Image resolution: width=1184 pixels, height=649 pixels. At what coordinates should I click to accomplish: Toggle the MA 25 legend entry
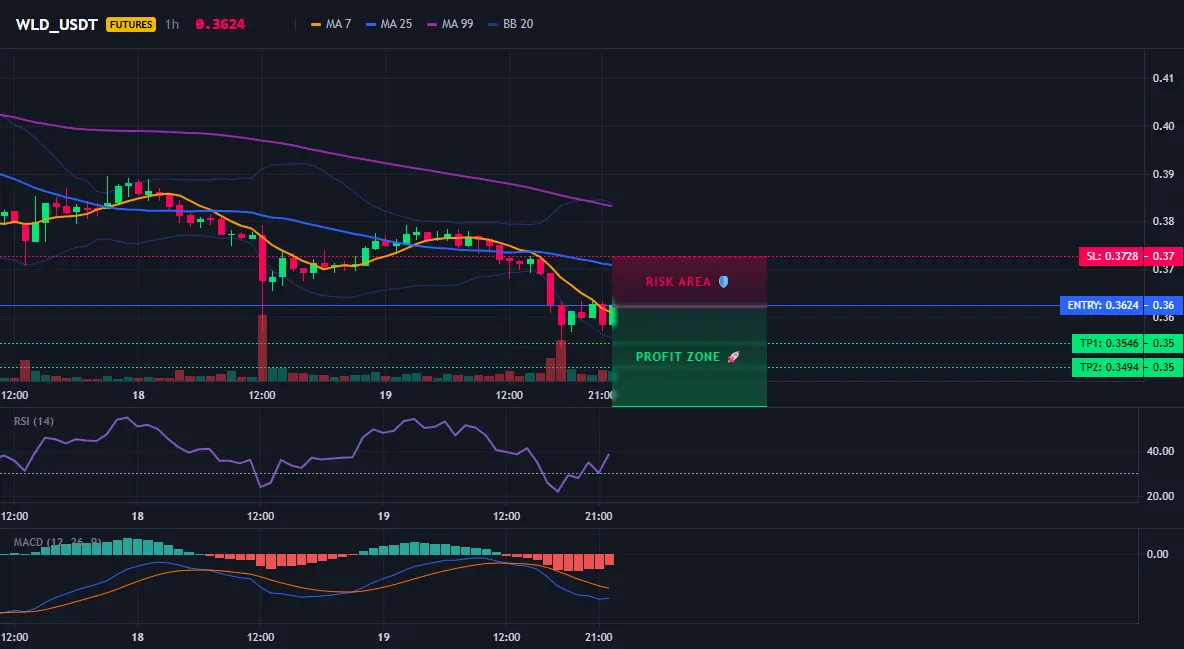tap(389, 24)
